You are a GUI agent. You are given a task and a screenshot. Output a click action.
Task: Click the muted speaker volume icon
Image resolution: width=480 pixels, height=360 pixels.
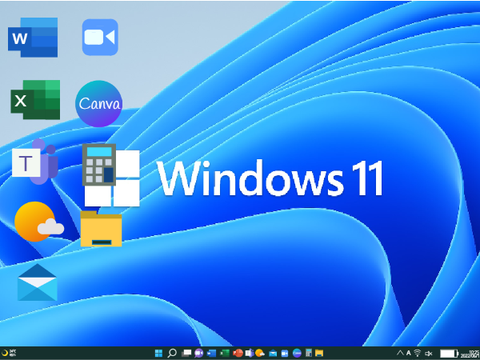click(x=428, y=353)
